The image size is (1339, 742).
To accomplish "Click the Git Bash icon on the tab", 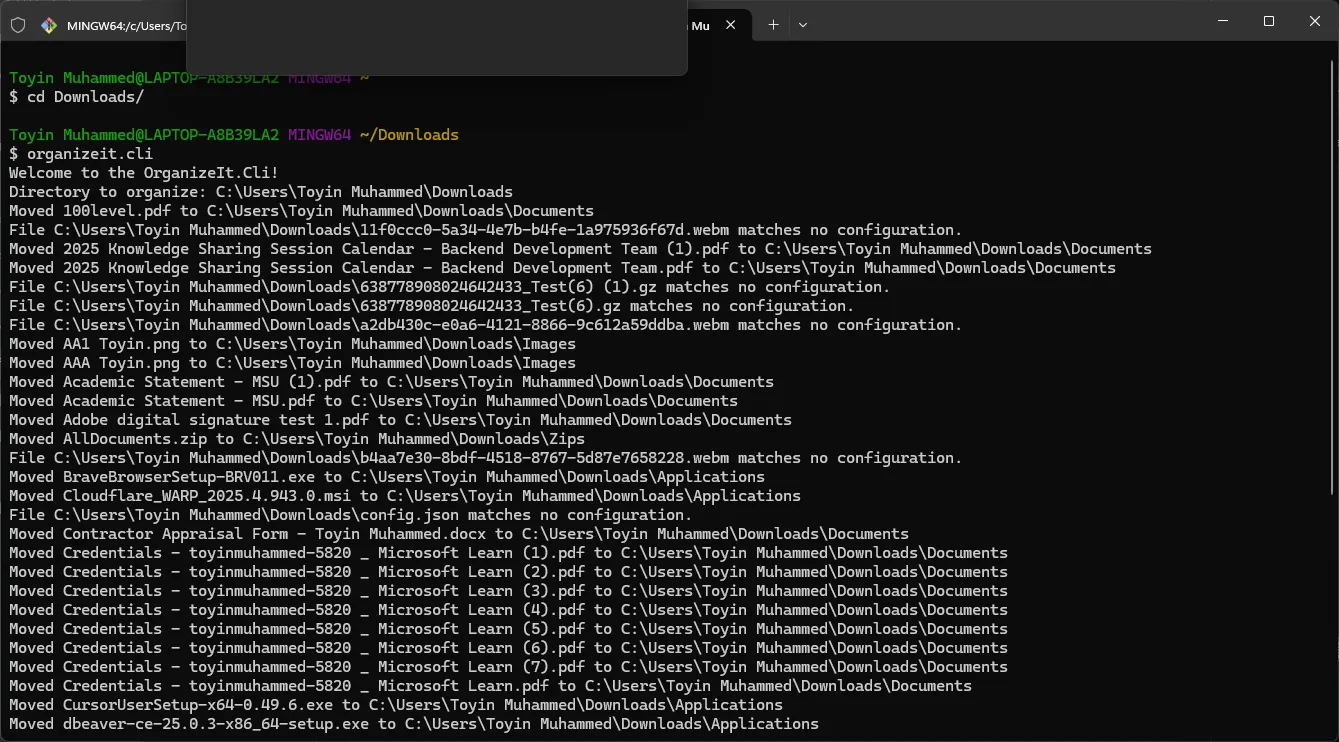I will point(49,25).
